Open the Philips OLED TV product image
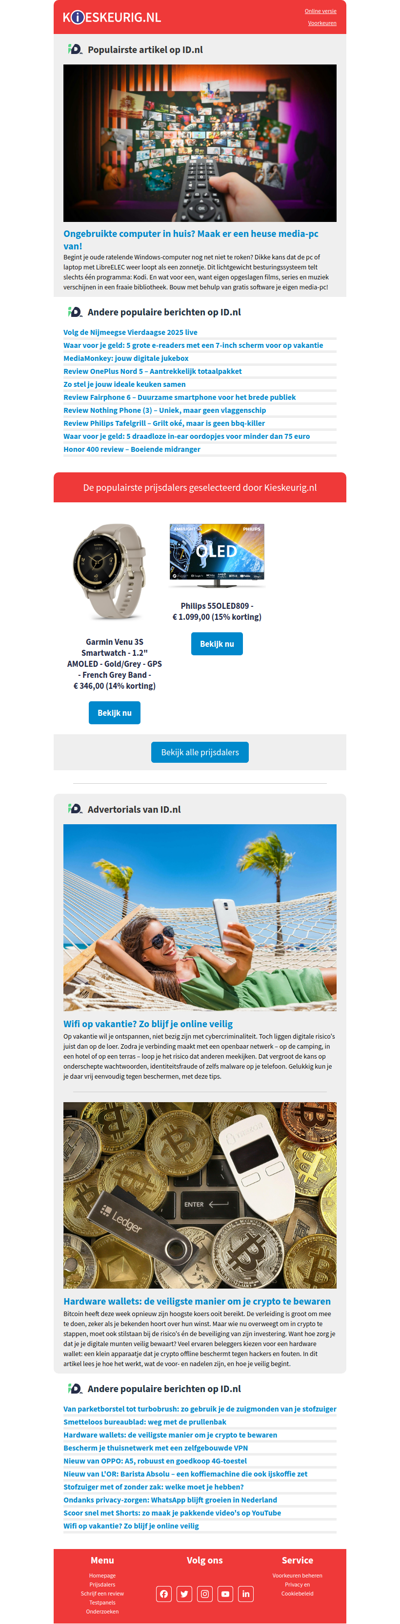The image size is (400, 1624). pos(217,556)
